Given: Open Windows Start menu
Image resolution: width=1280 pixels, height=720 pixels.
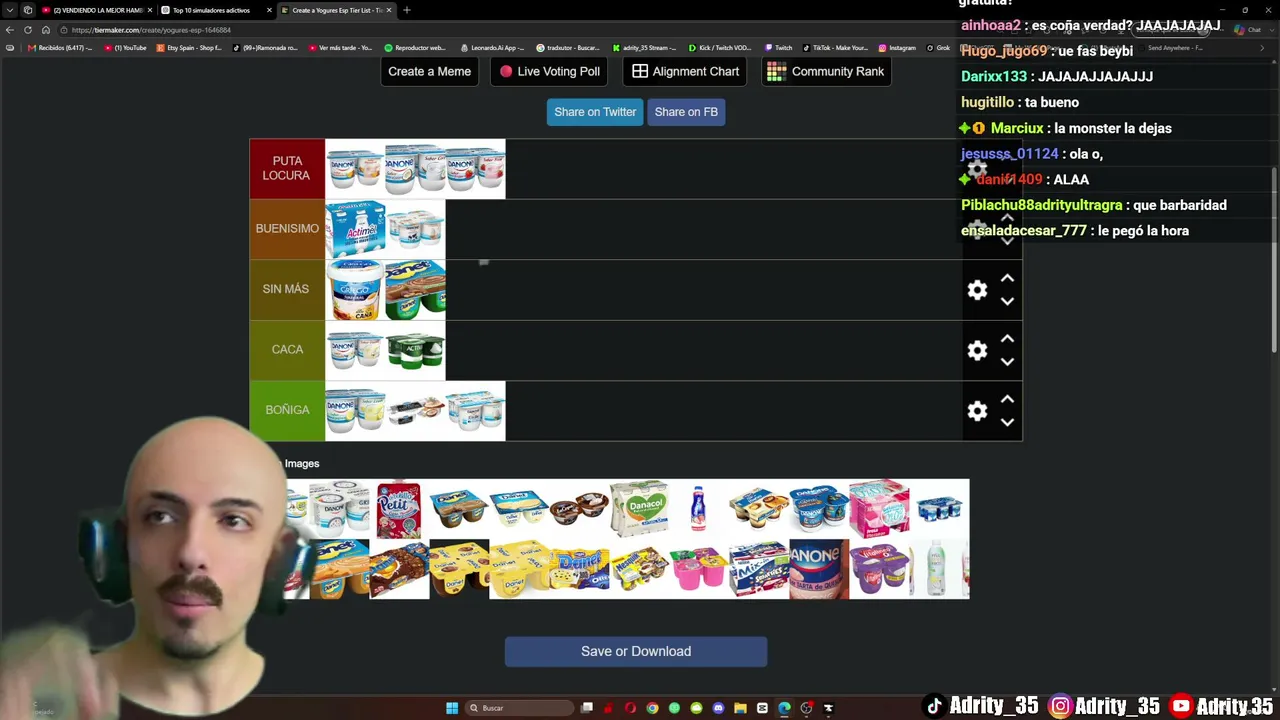Looking at the screenshot, I should click(452, 708).
